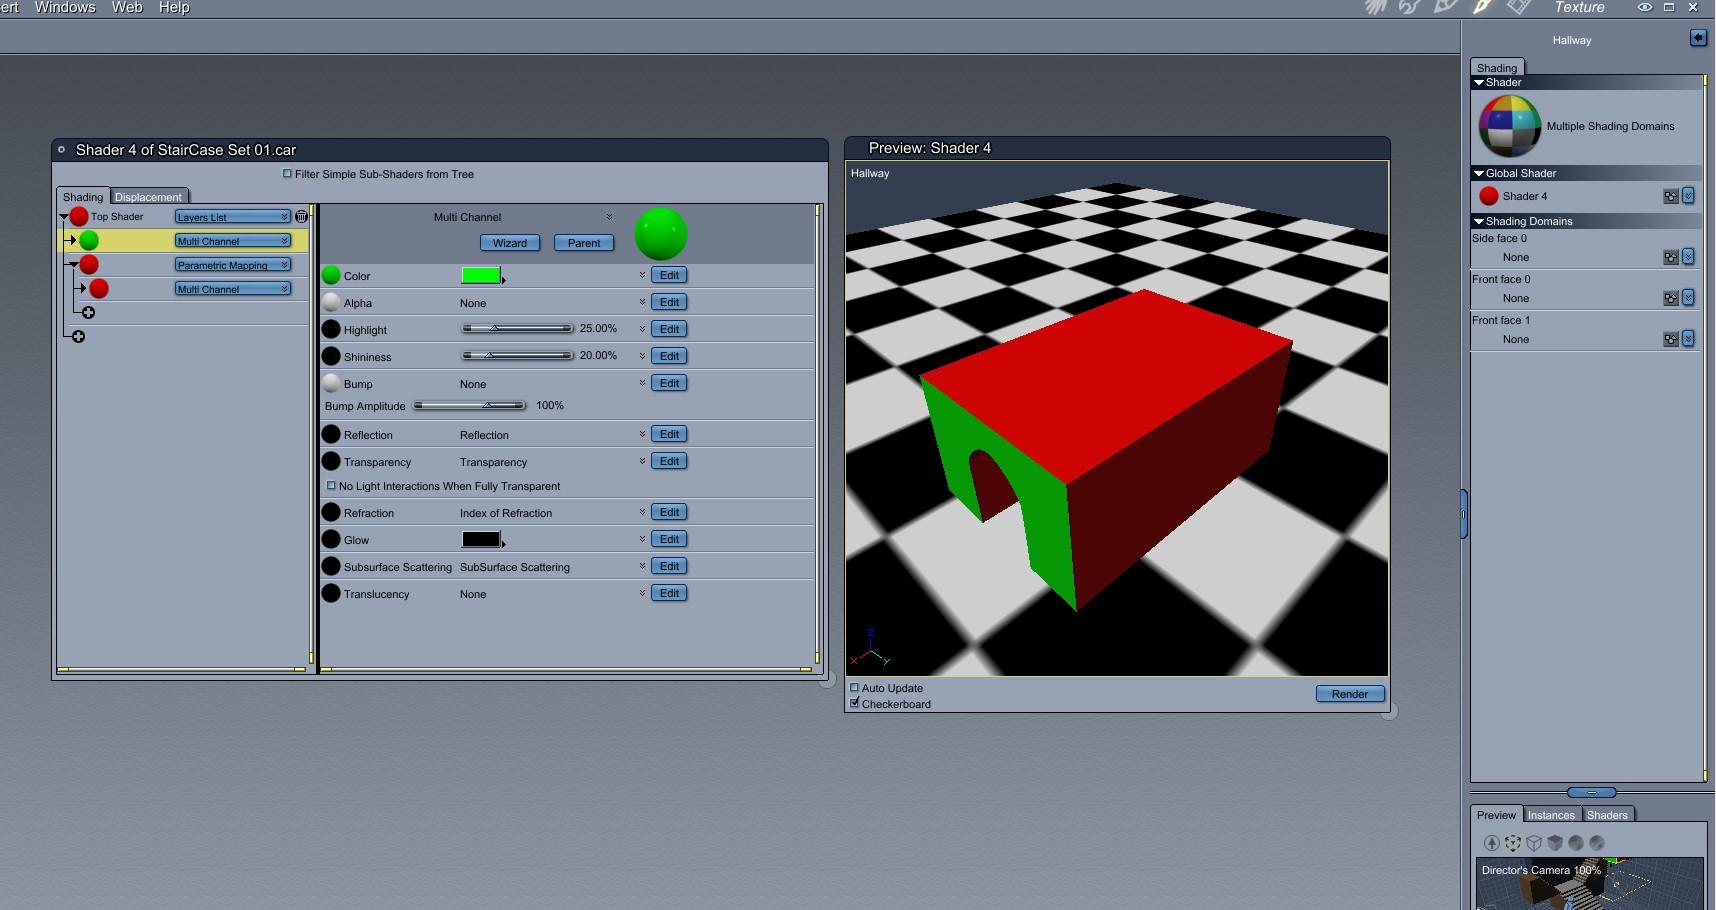Switch to the Texture room brush icon
The width and height of the screenshot is (1716, 910).
[1482, 7]
